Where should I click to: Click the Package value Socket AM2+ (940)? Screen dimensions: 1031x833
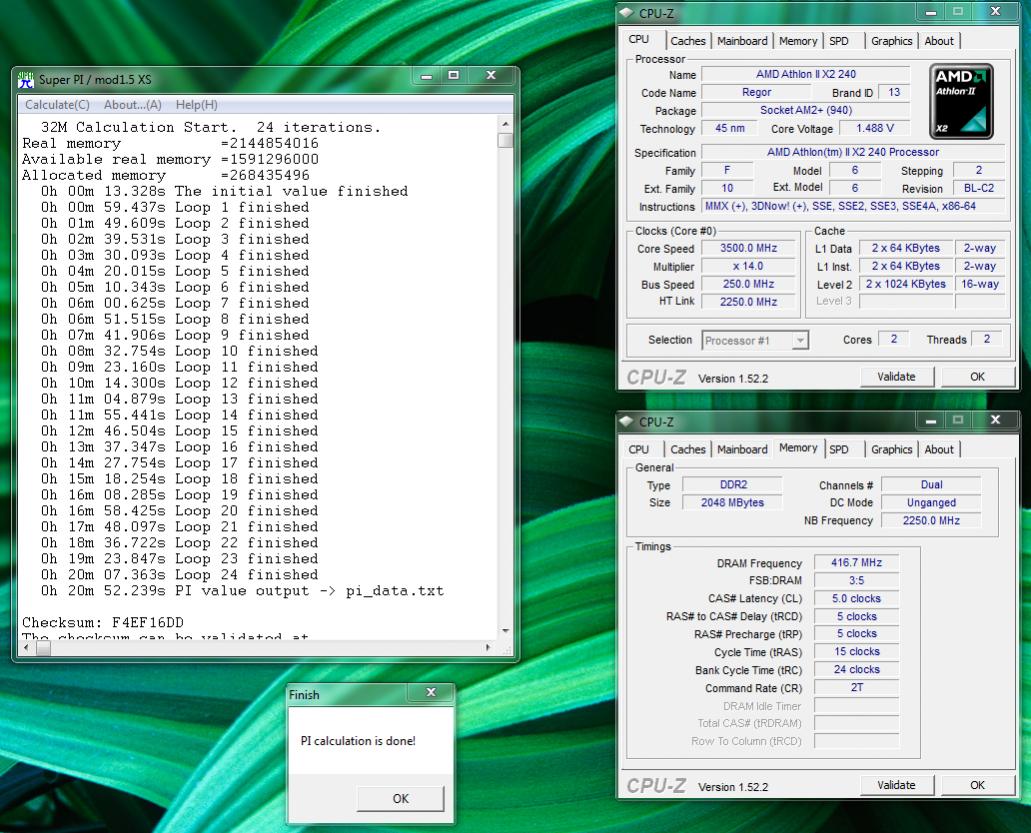(805, 110)
